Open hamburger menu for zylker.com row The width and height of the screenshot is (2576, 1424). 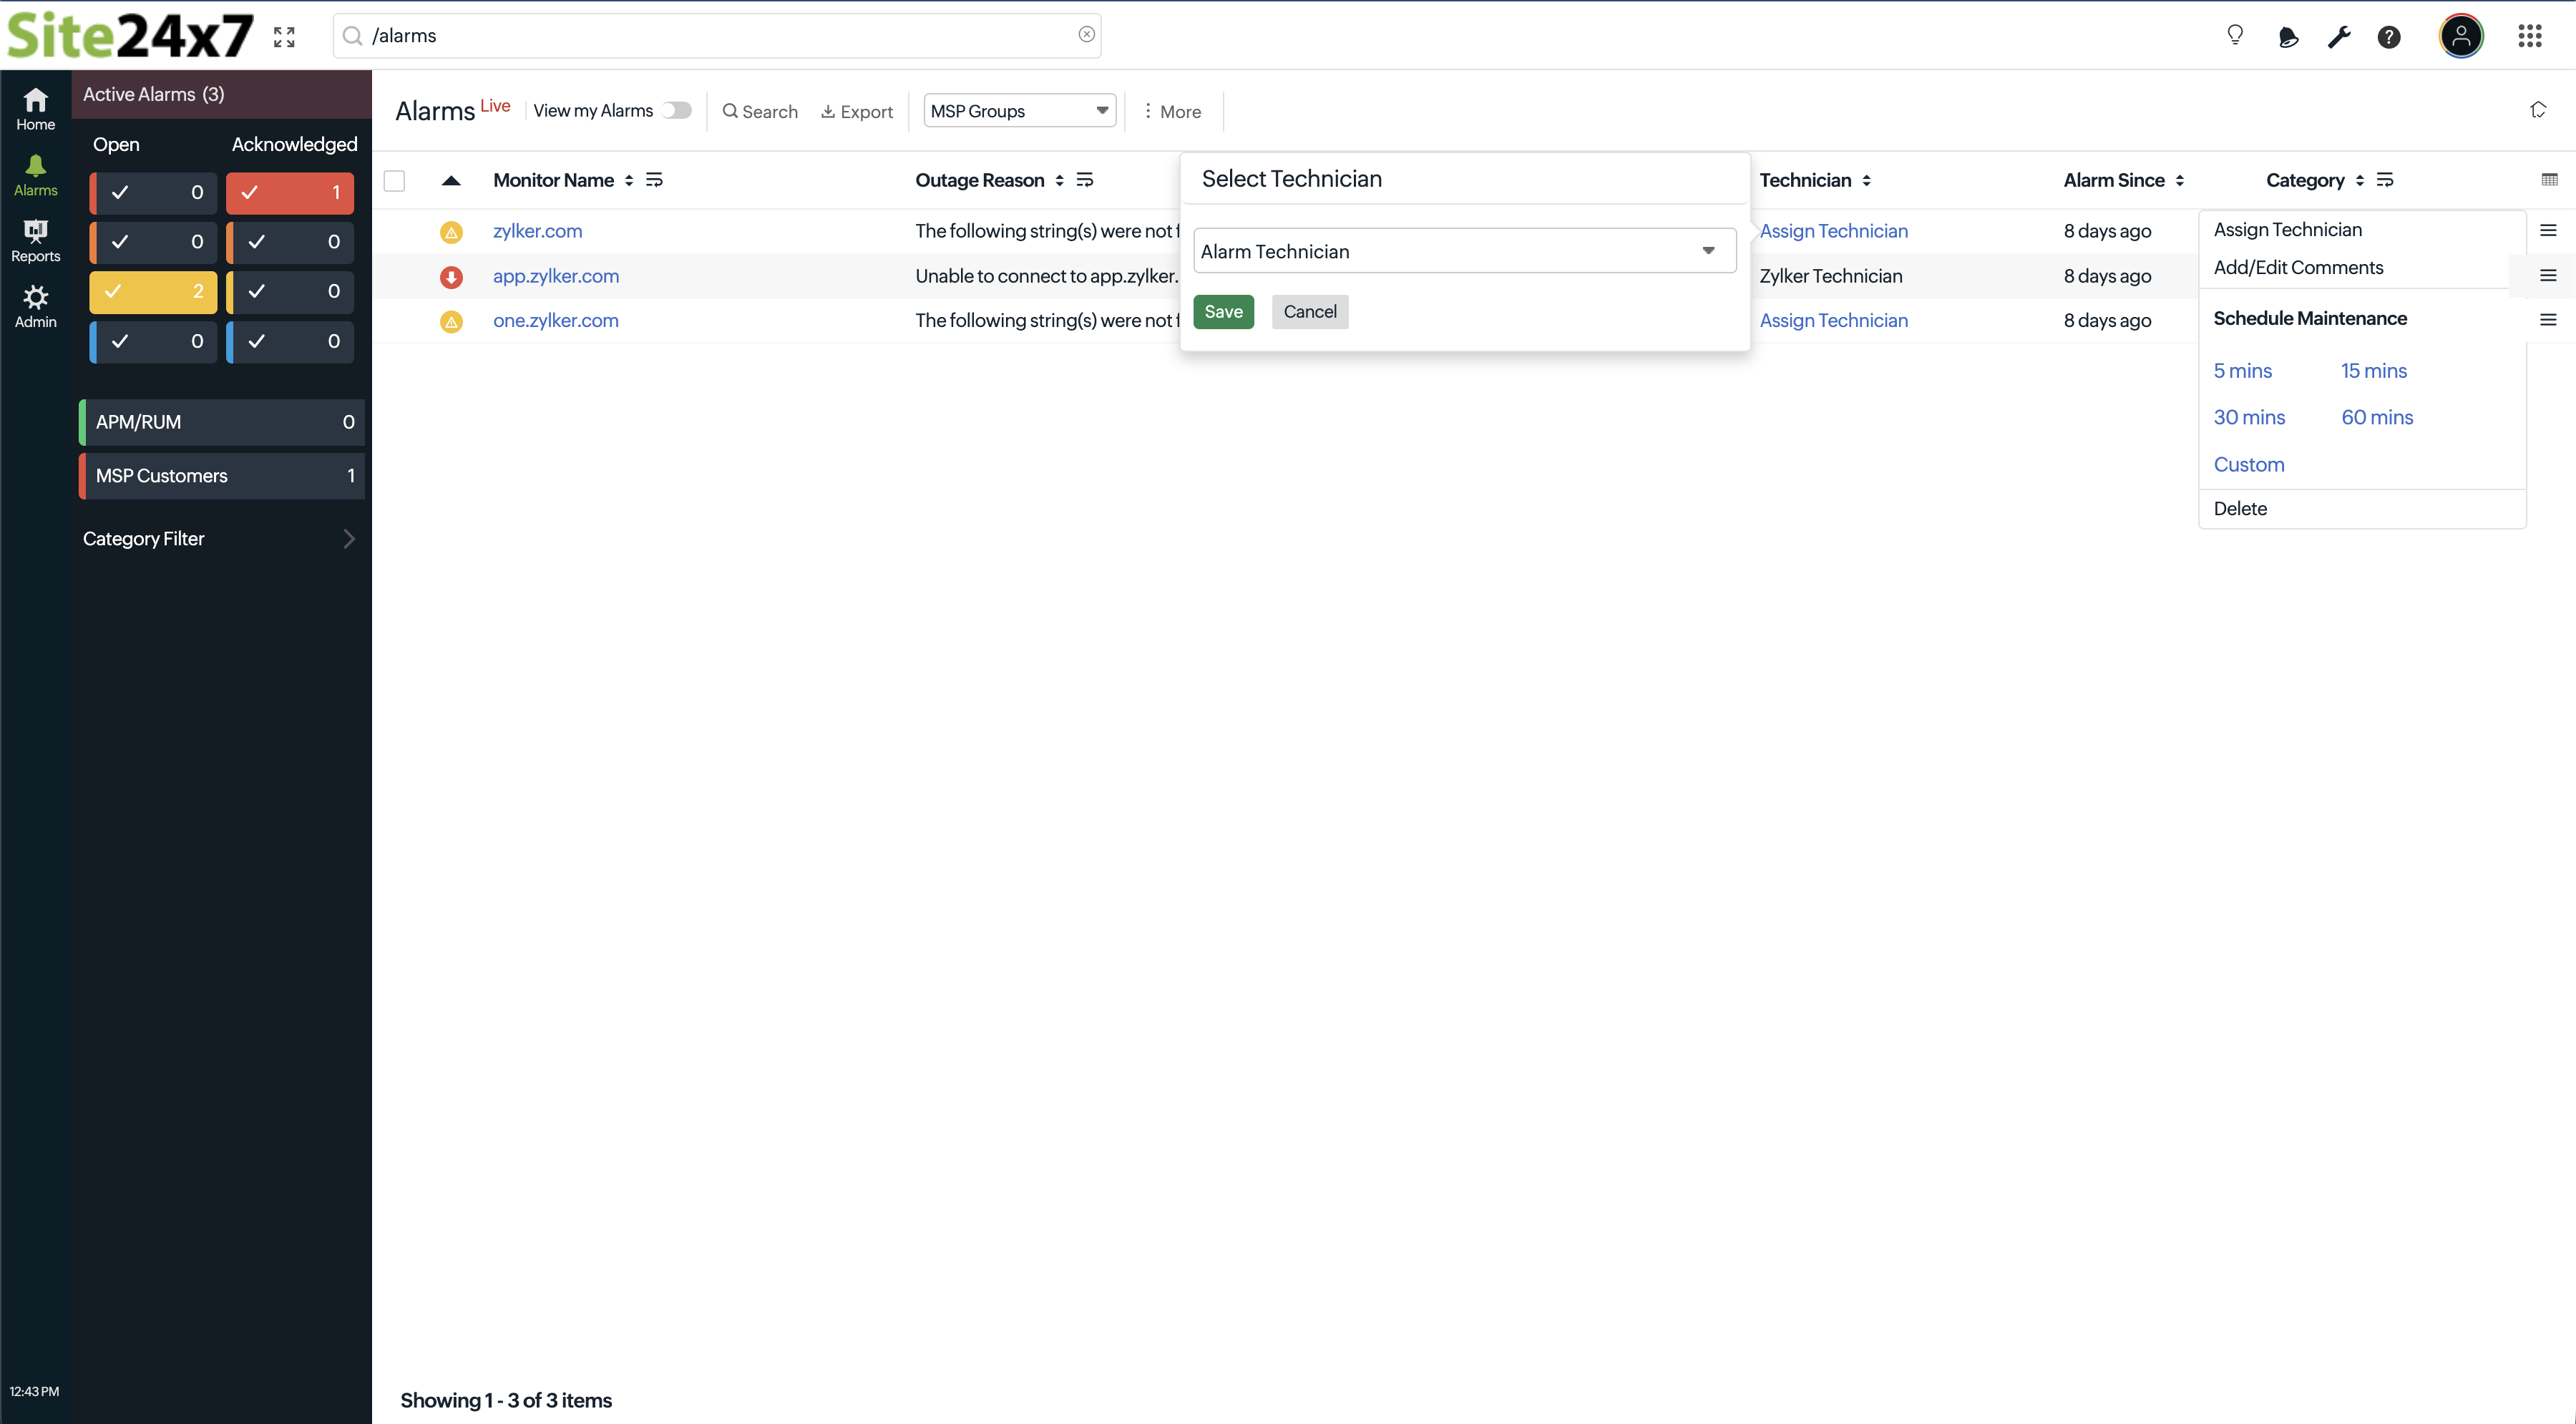2548,230
